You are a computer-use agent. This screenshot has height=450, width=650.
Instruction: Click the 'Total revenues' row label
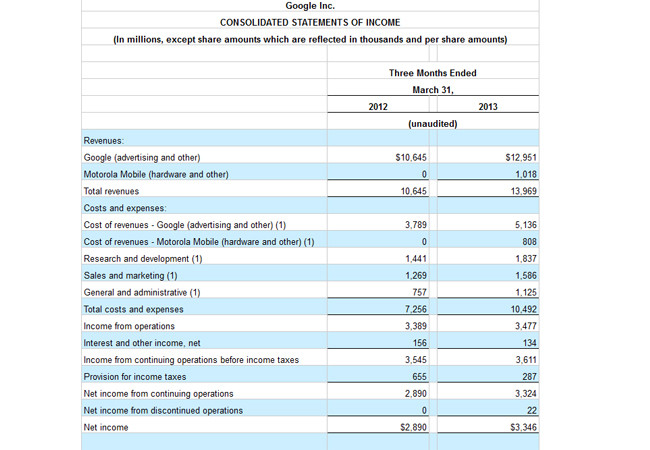point(111,191)
